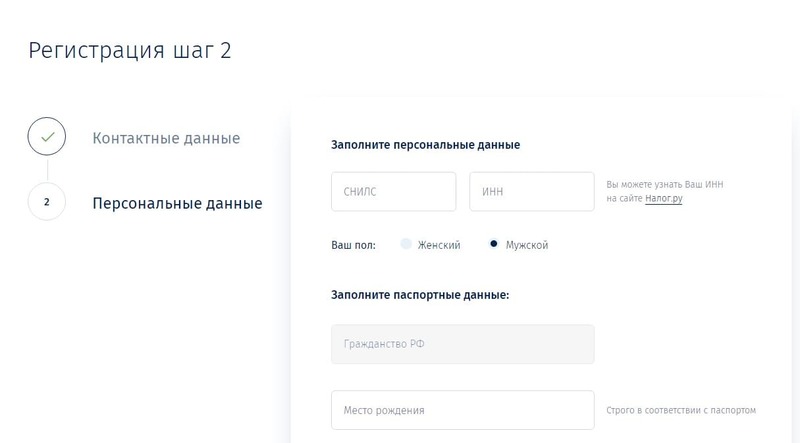The image size is (800, 443).
Task: Go to the Контактные данные step
Action: 166,137
